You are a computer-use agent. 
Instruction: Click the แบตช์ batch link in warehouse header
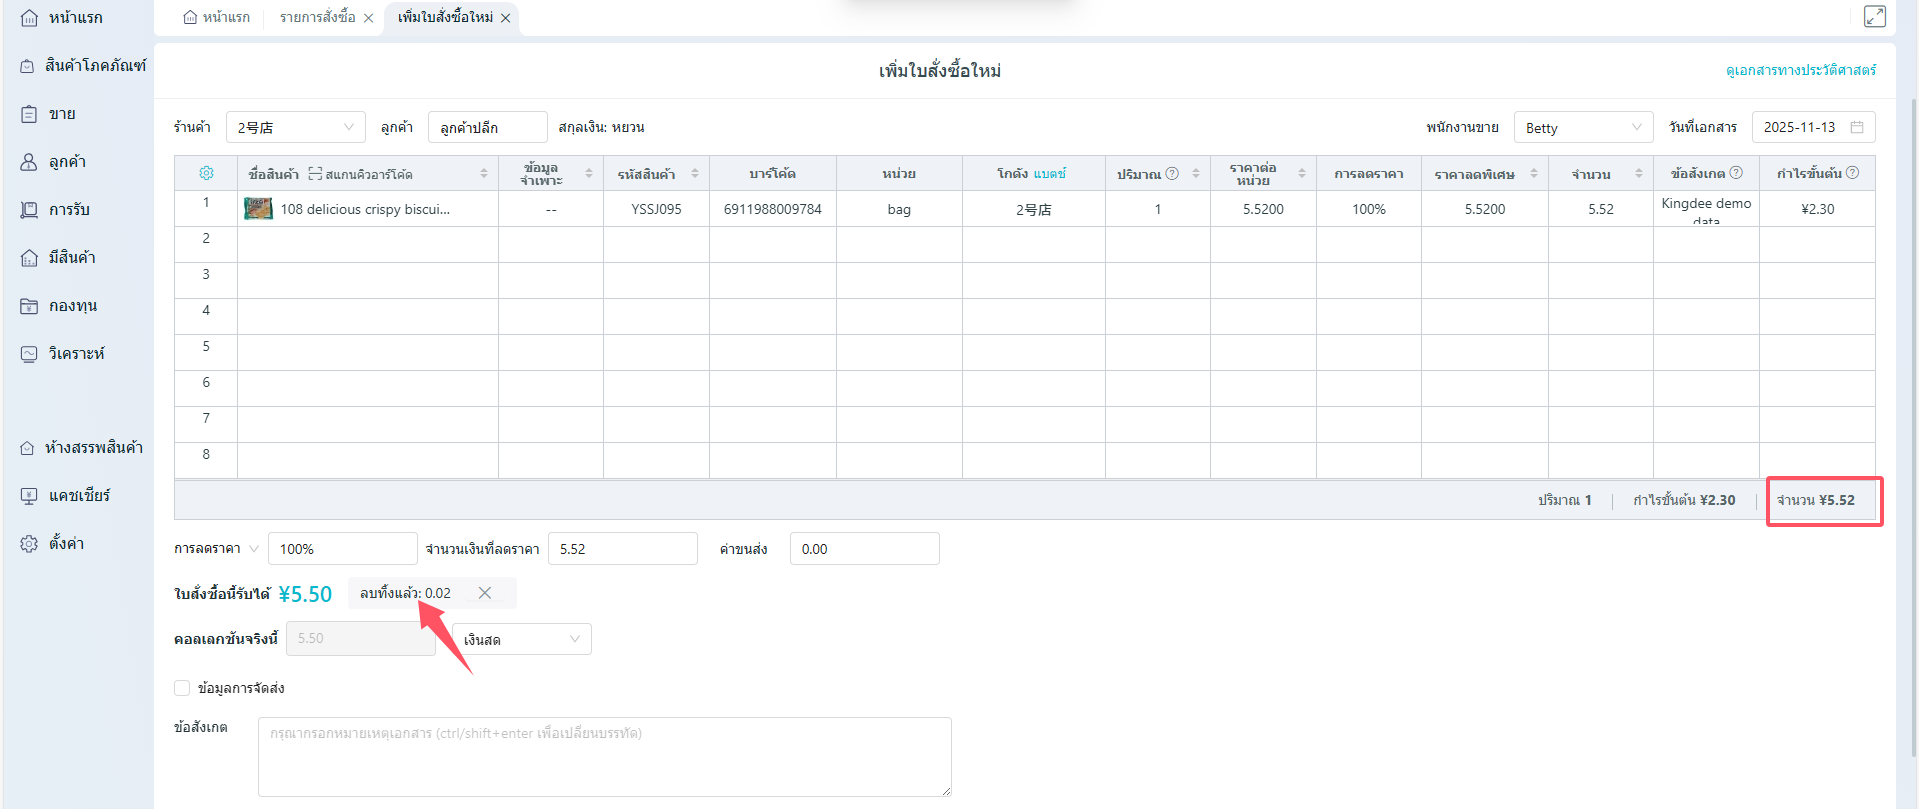click(1049, 174)
